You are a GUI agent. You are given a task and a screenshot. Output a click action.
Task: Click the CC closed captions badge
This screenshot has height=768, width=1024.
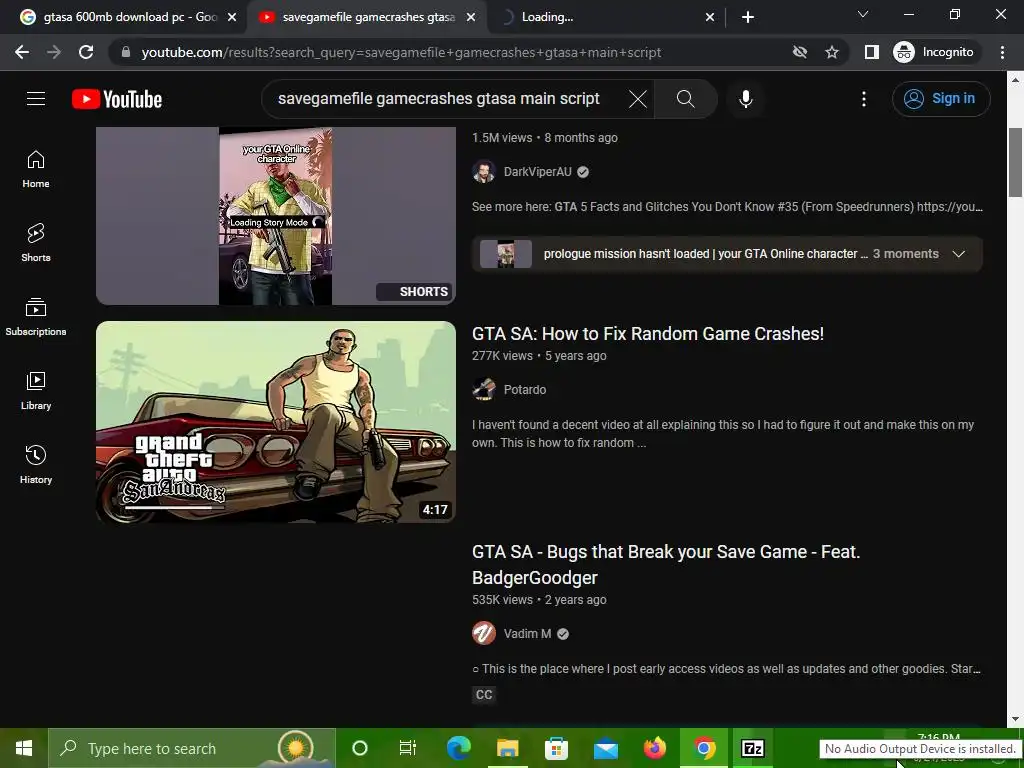point(483,694)
